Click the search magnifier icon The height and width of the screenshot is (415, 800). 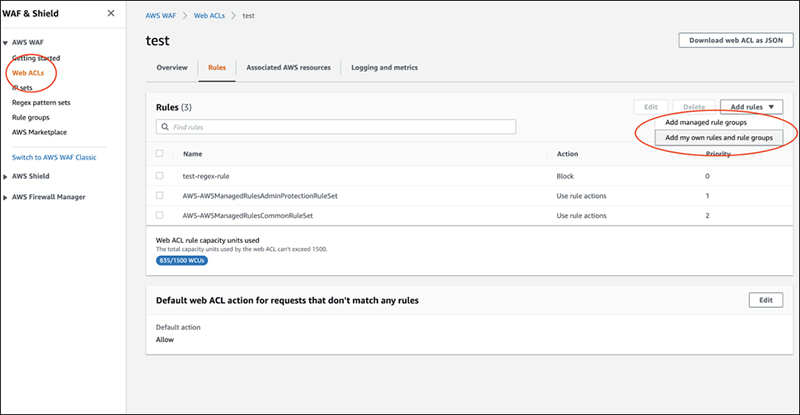165,127
